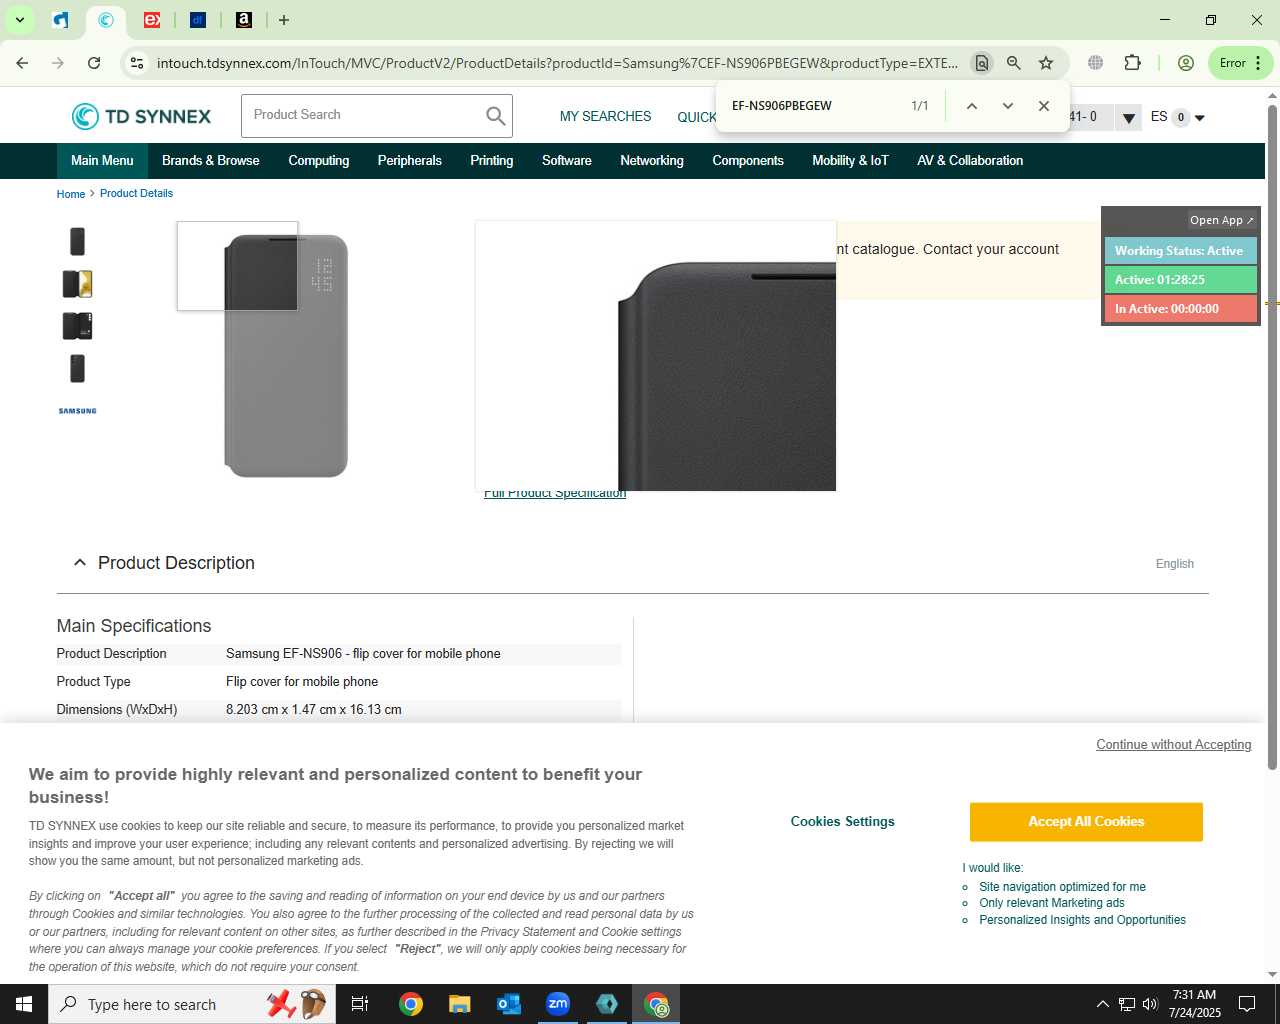Open Computing menu
This screenshot has height=1024, width=1280.
click(319, 161)
